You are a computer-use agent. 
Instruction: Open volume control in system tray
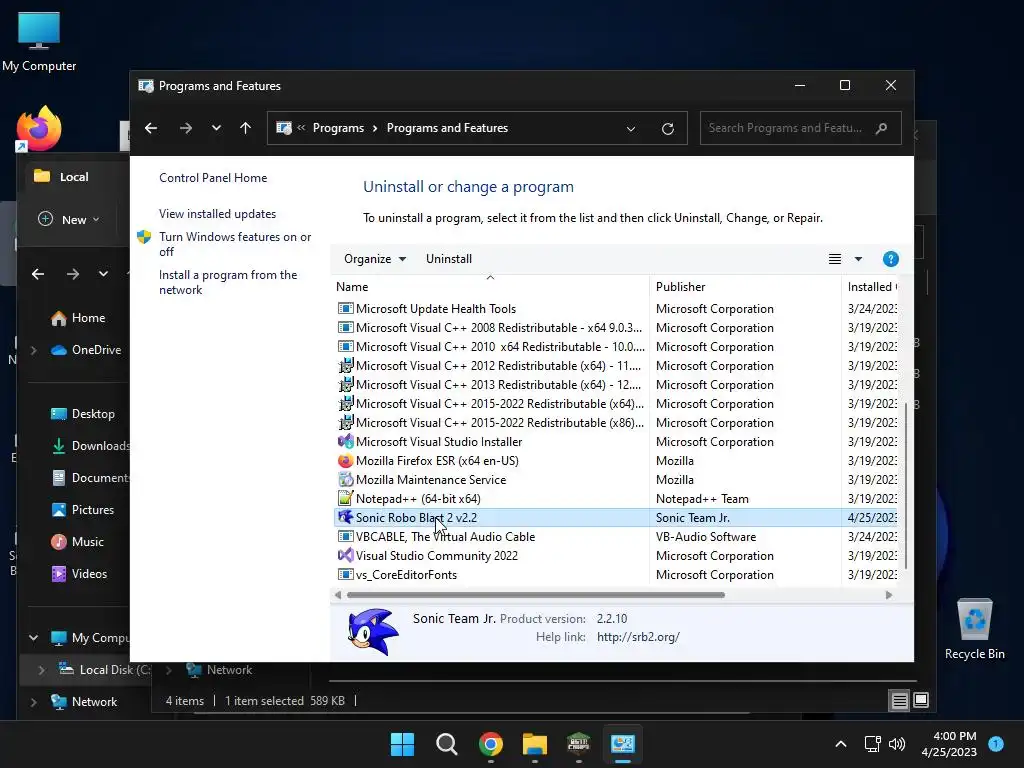(897, 744)
